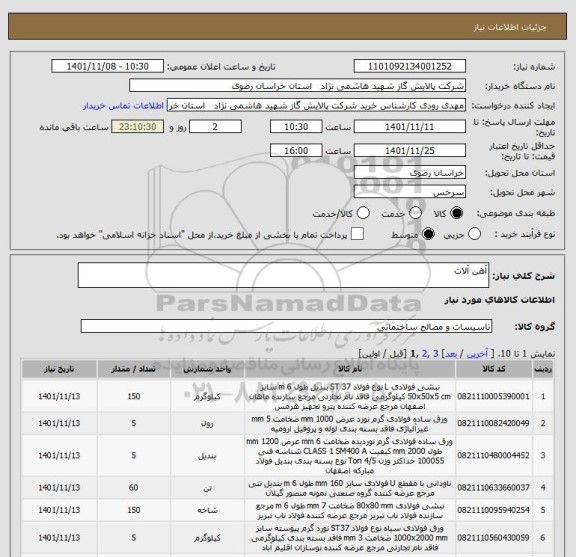The height and width of the screenshot is (557, 576).
Task: Click the validity time 16:00 field
Action: (296, 151)
